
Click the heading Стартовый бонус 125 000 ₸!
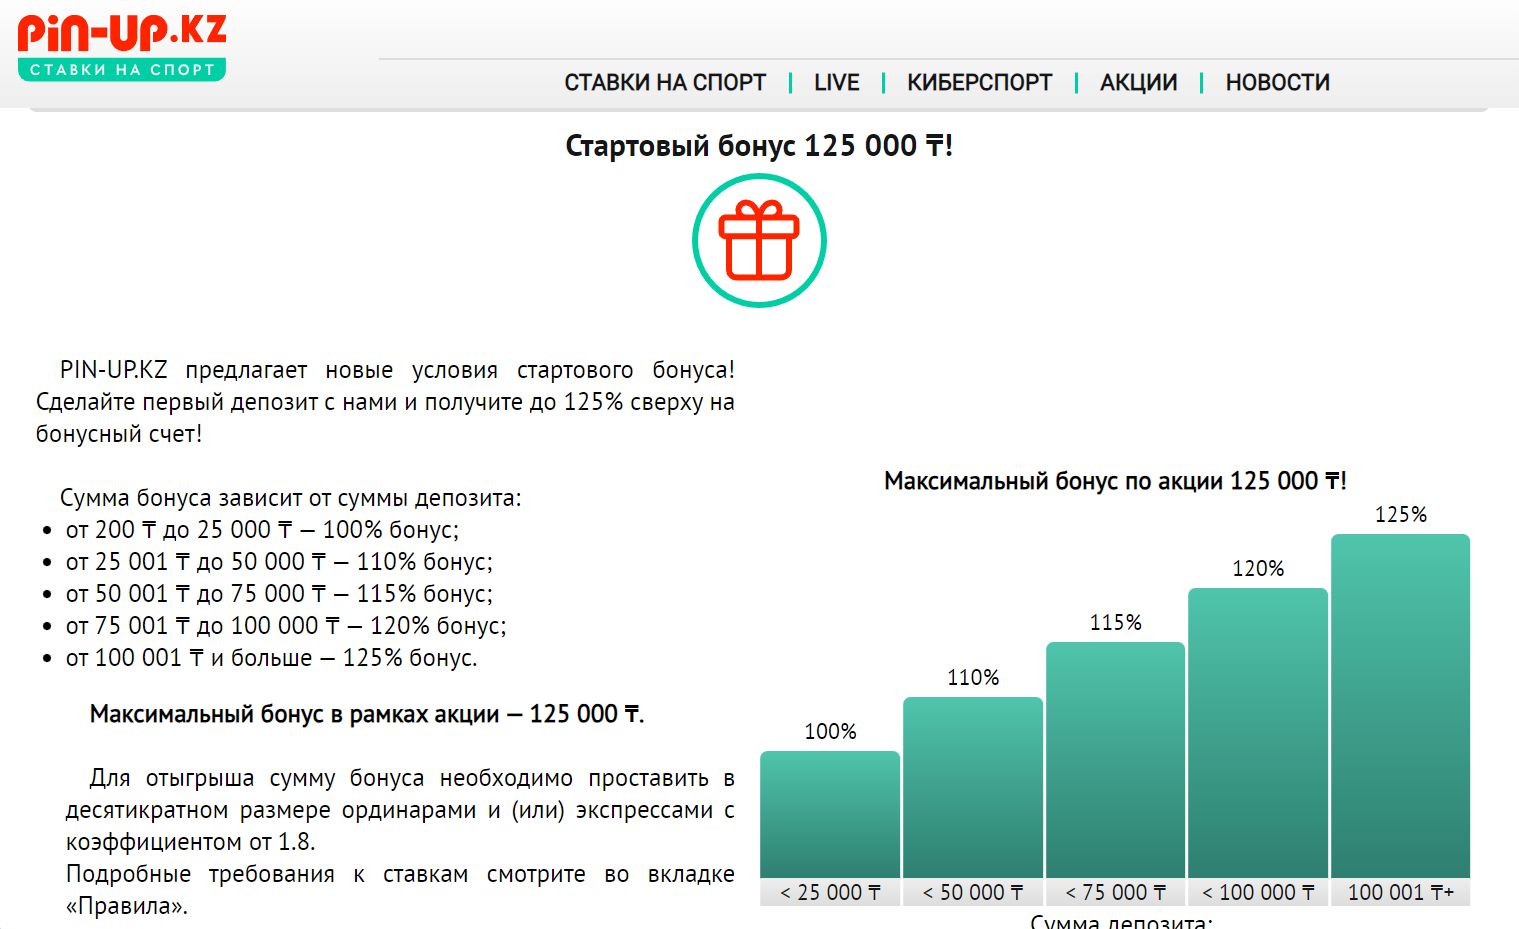[759, 146]
